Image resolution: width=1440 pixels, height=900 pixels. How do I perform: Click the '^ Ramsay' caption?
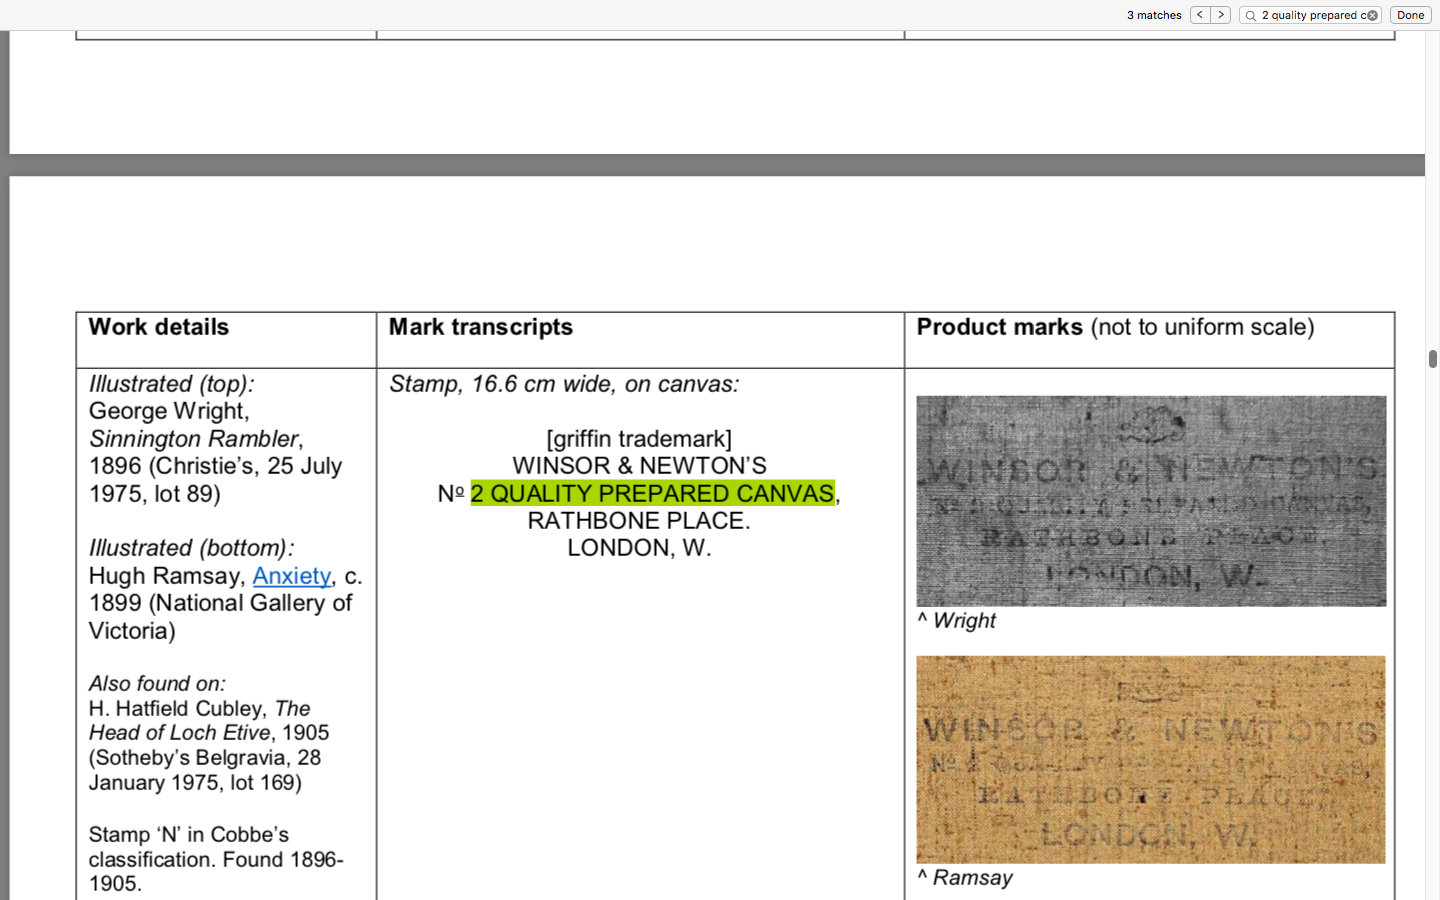coord(964,878)
